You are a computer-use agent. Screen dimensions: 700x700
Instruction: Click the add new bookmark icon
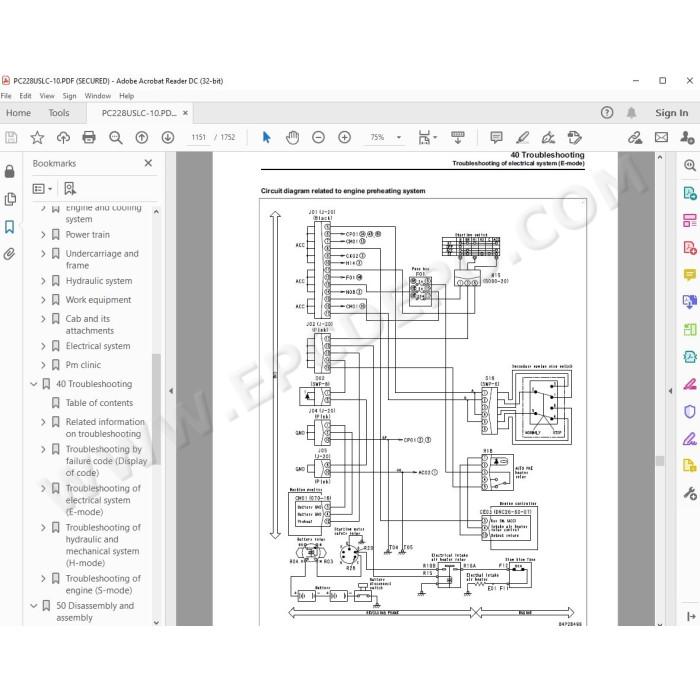coord(70,188)
